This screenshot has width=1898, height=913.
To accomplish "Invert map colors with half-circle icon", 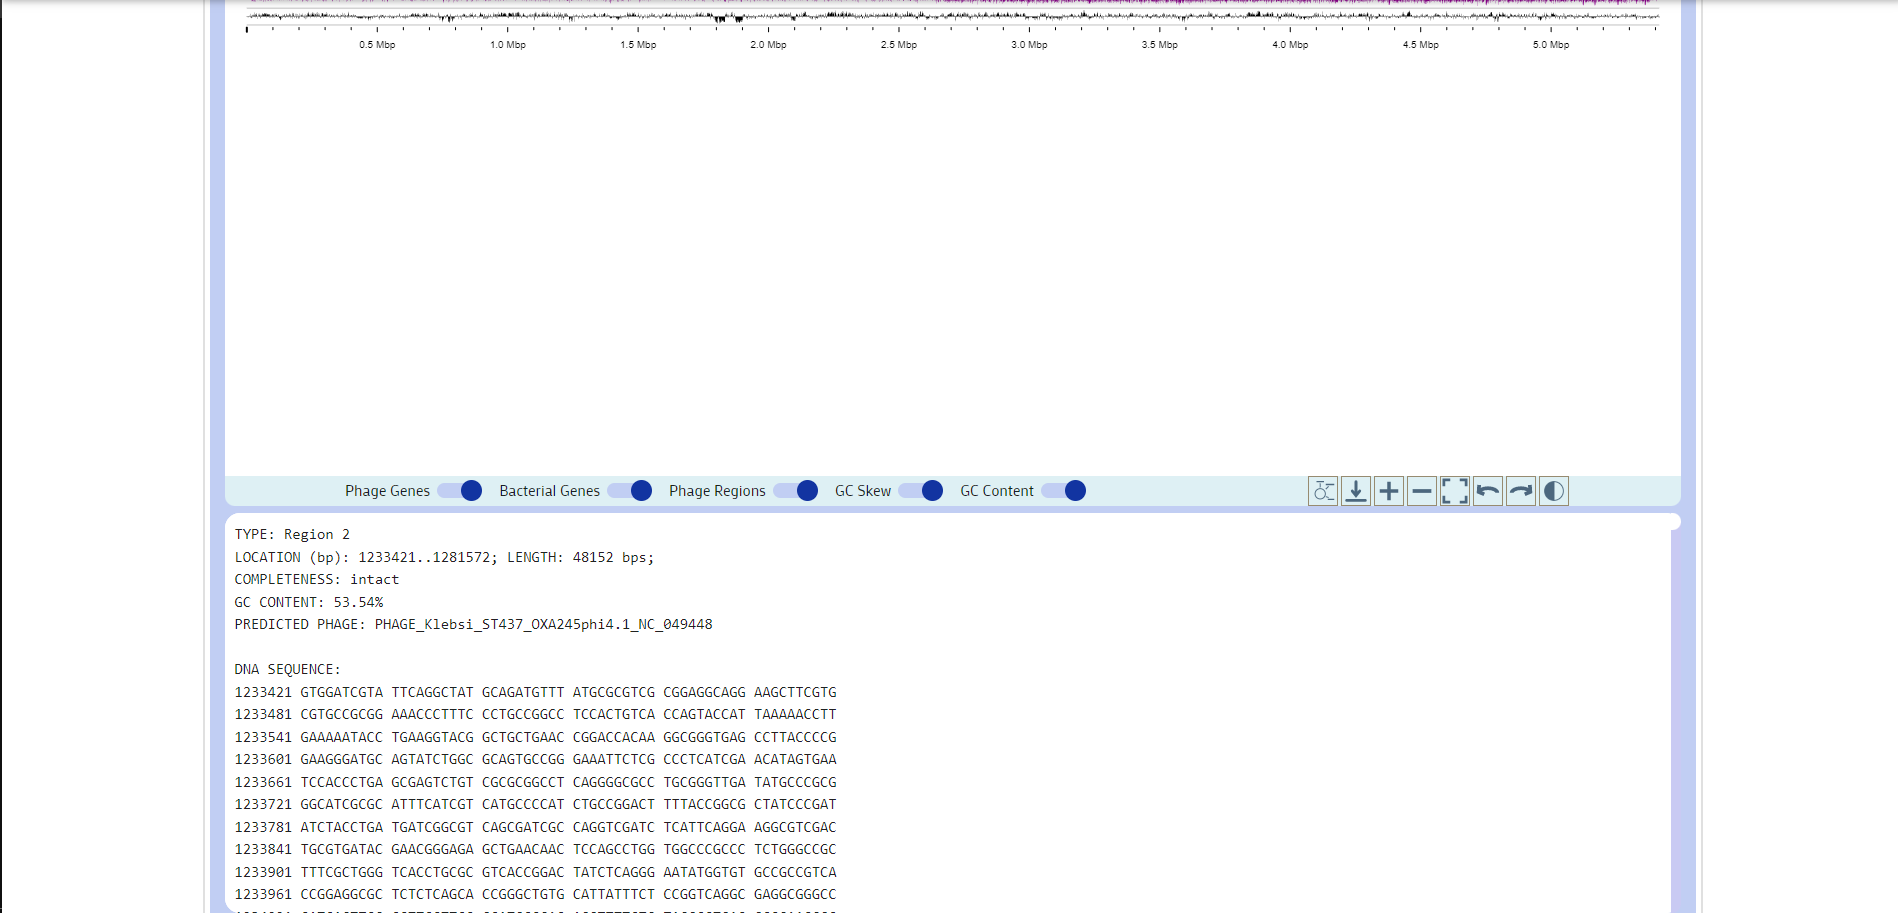I will [x=1553, y=491].
